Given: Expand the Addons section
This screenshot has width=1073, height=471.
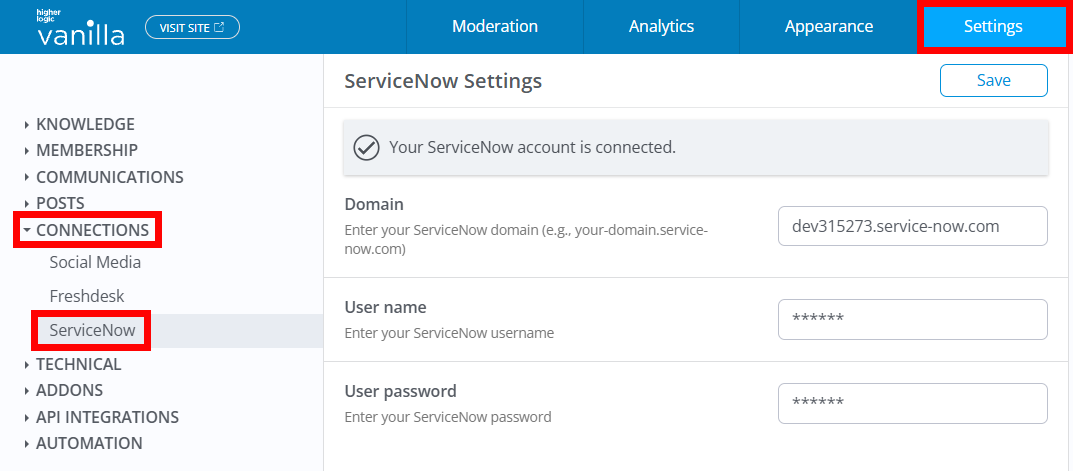Looking at the screenshot, I should (x=69, y=390).
